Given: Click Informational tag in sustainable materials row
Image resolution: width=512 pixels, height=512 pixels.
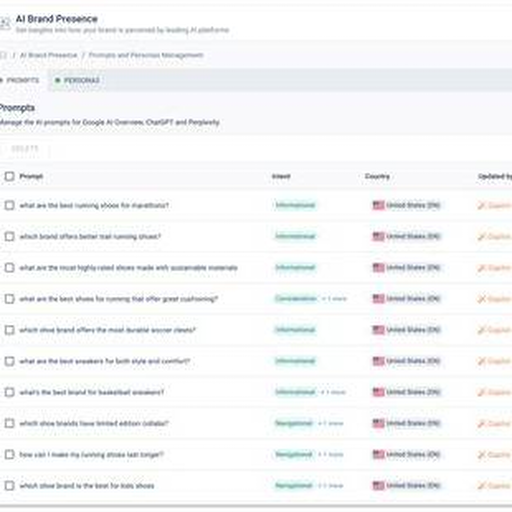Looking at the screenshot, I should 295,267.
